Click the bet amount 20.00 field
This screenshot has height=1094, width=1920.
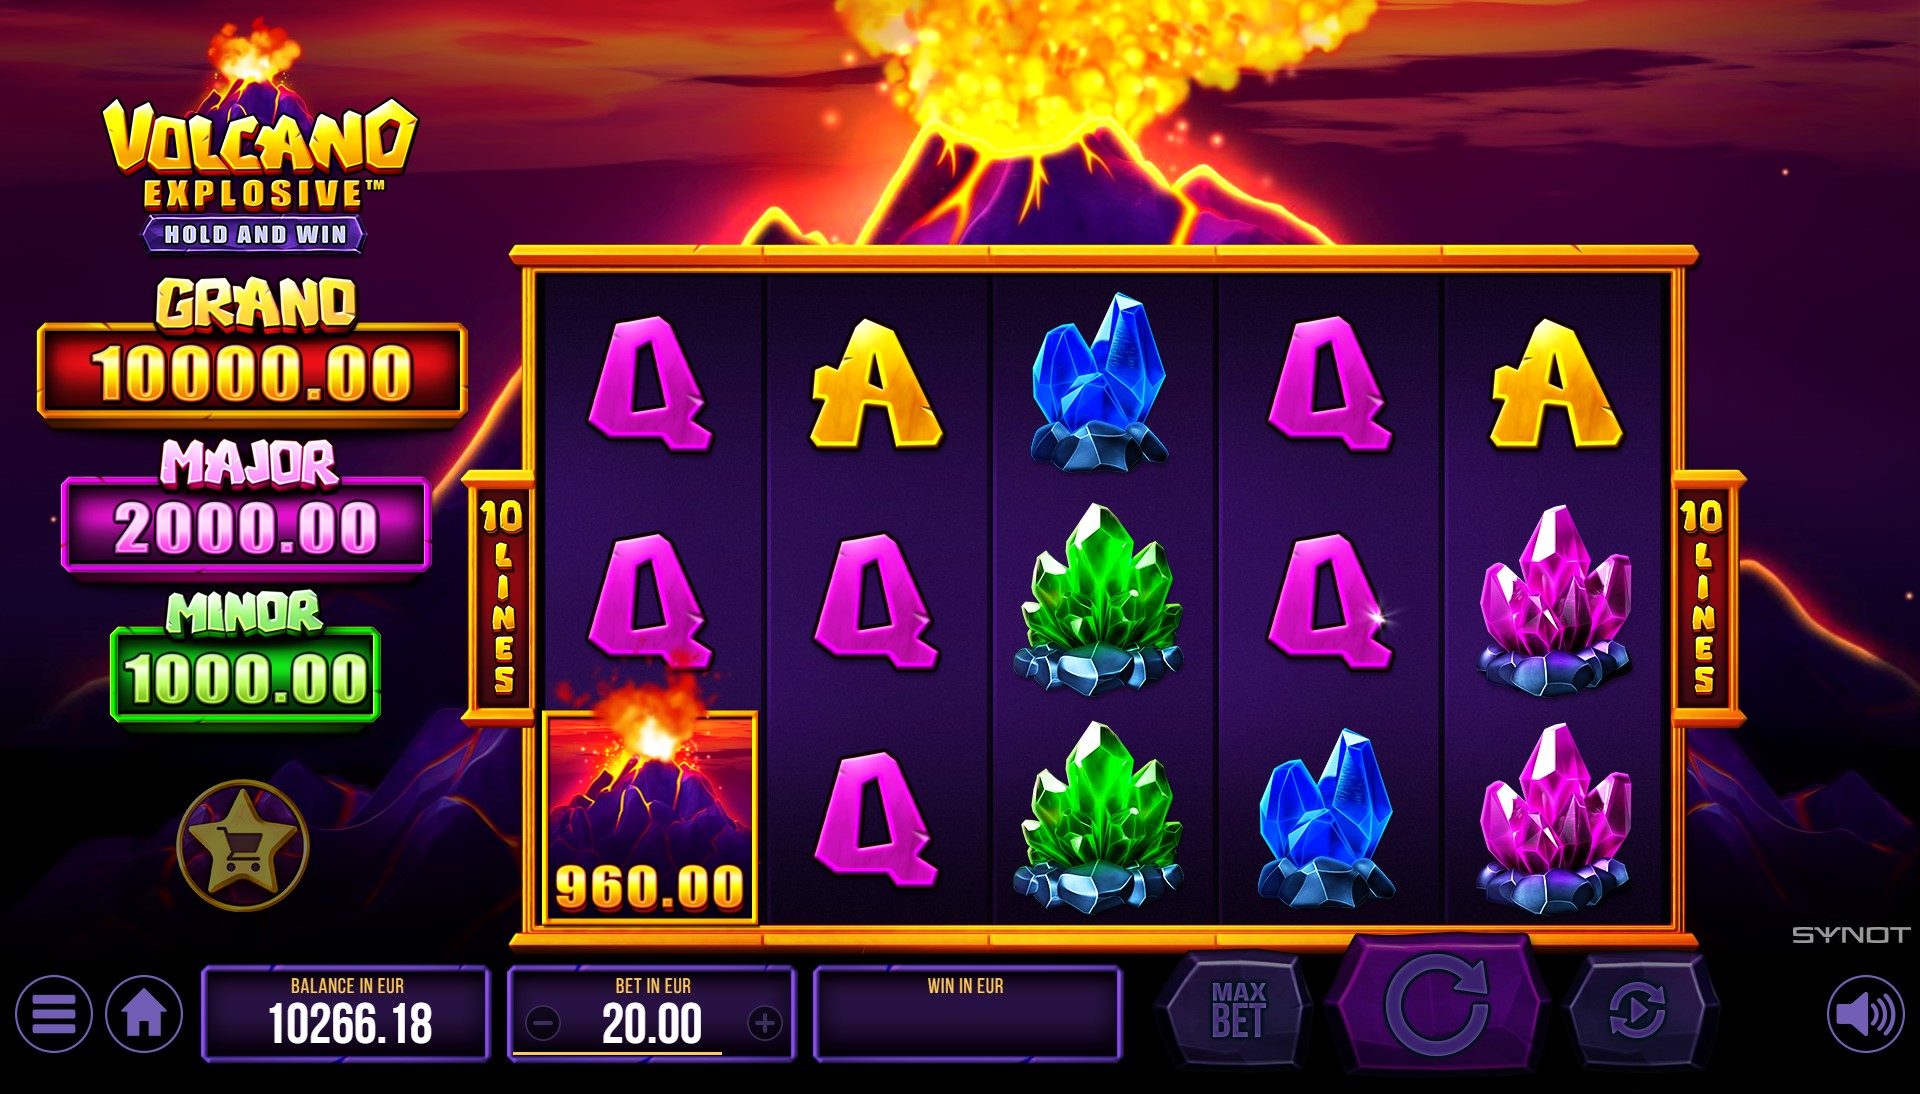[x=652, y=1024]
